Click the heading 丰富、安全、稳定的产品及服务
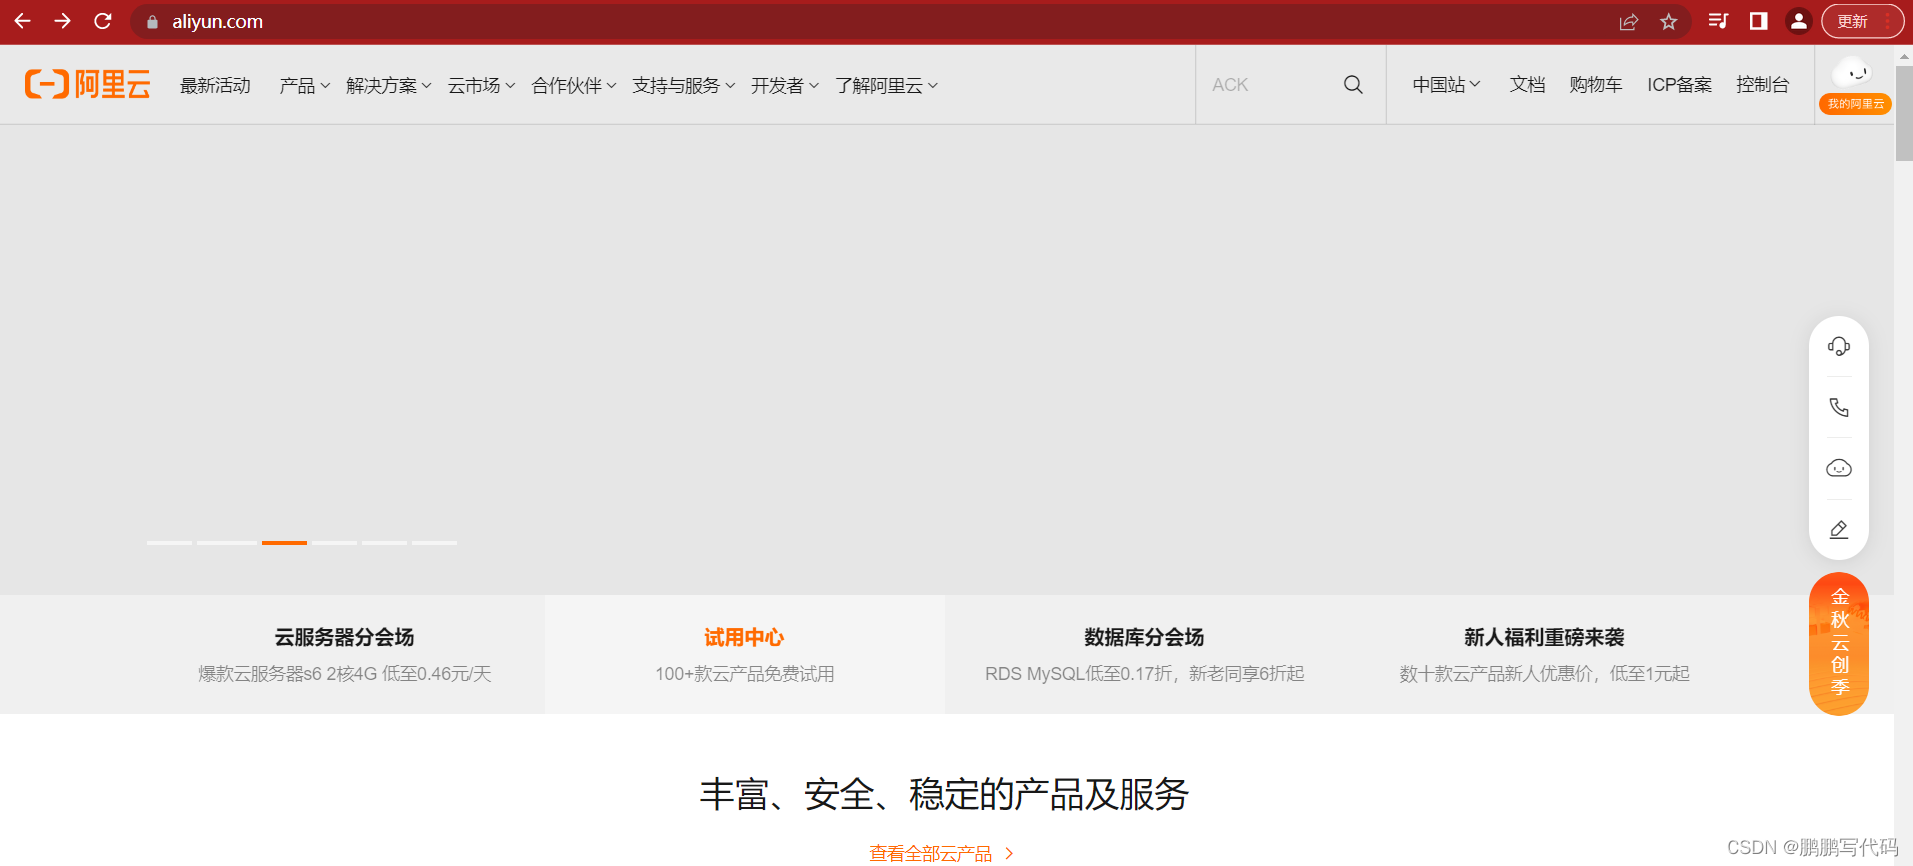The height and width of the screenshot is (866, 1913). (944, 795)
